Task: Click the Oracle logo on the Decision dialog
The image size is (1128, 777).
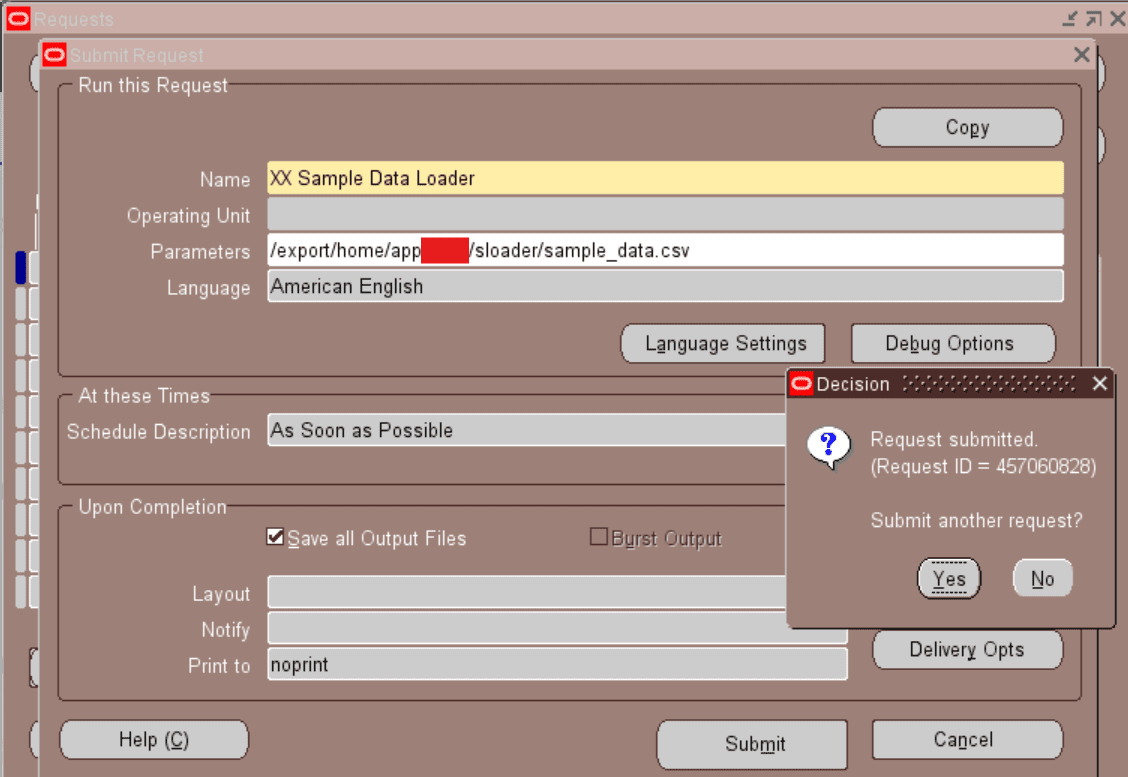Action: coord(801,384)
